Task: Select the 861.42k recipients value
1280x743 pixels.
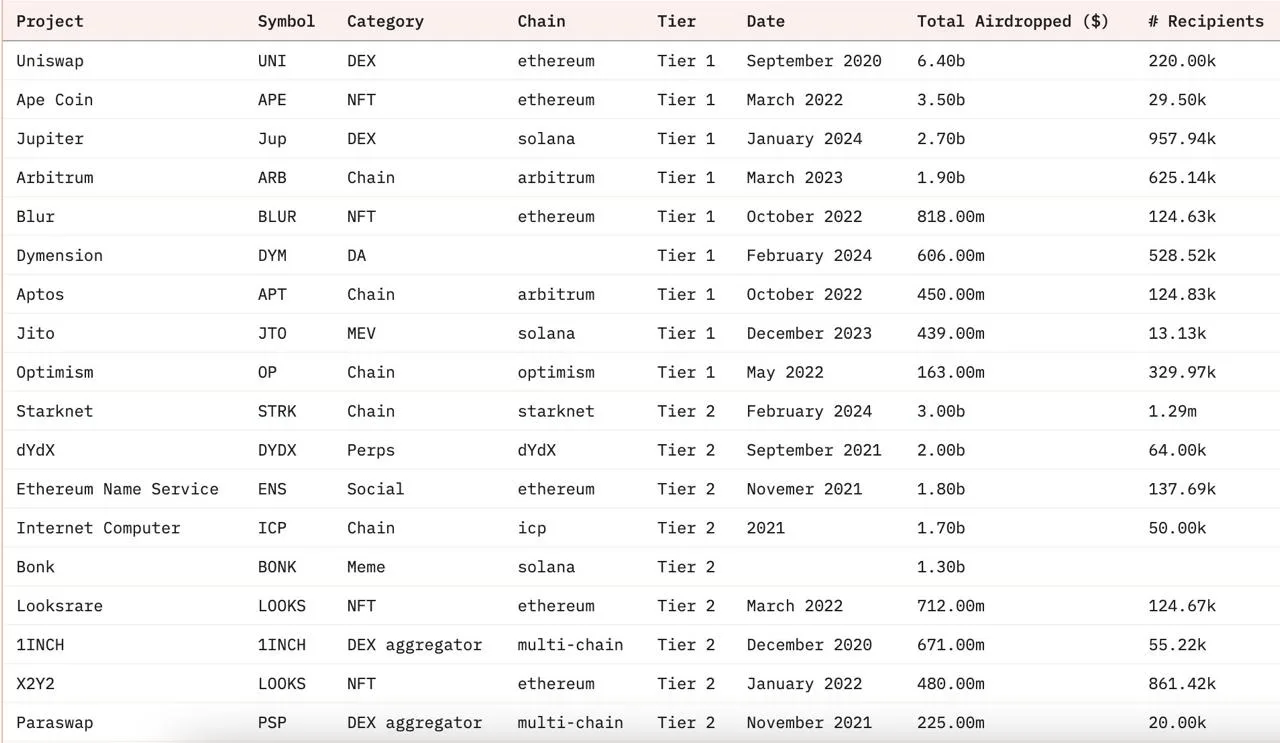Action: click(1182, 685)
